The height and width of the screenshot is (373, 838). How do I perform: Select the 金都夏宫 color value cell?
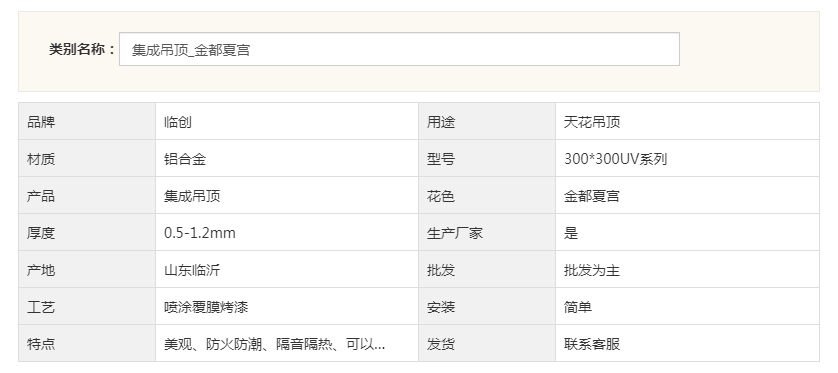coord(687,196)
